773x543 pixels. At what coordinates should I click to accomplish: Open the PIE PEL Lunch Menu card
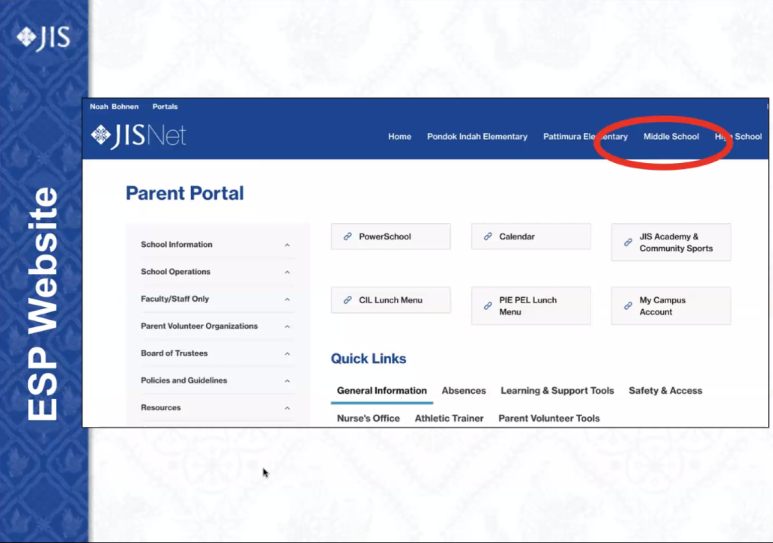pyautogui.click(x=530, y=306)
